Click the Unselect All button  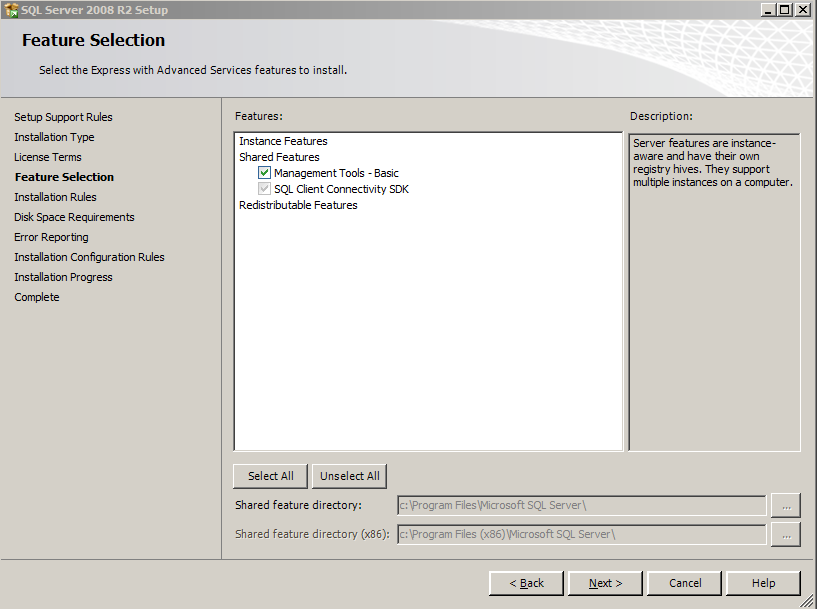[x=350, y=476]
